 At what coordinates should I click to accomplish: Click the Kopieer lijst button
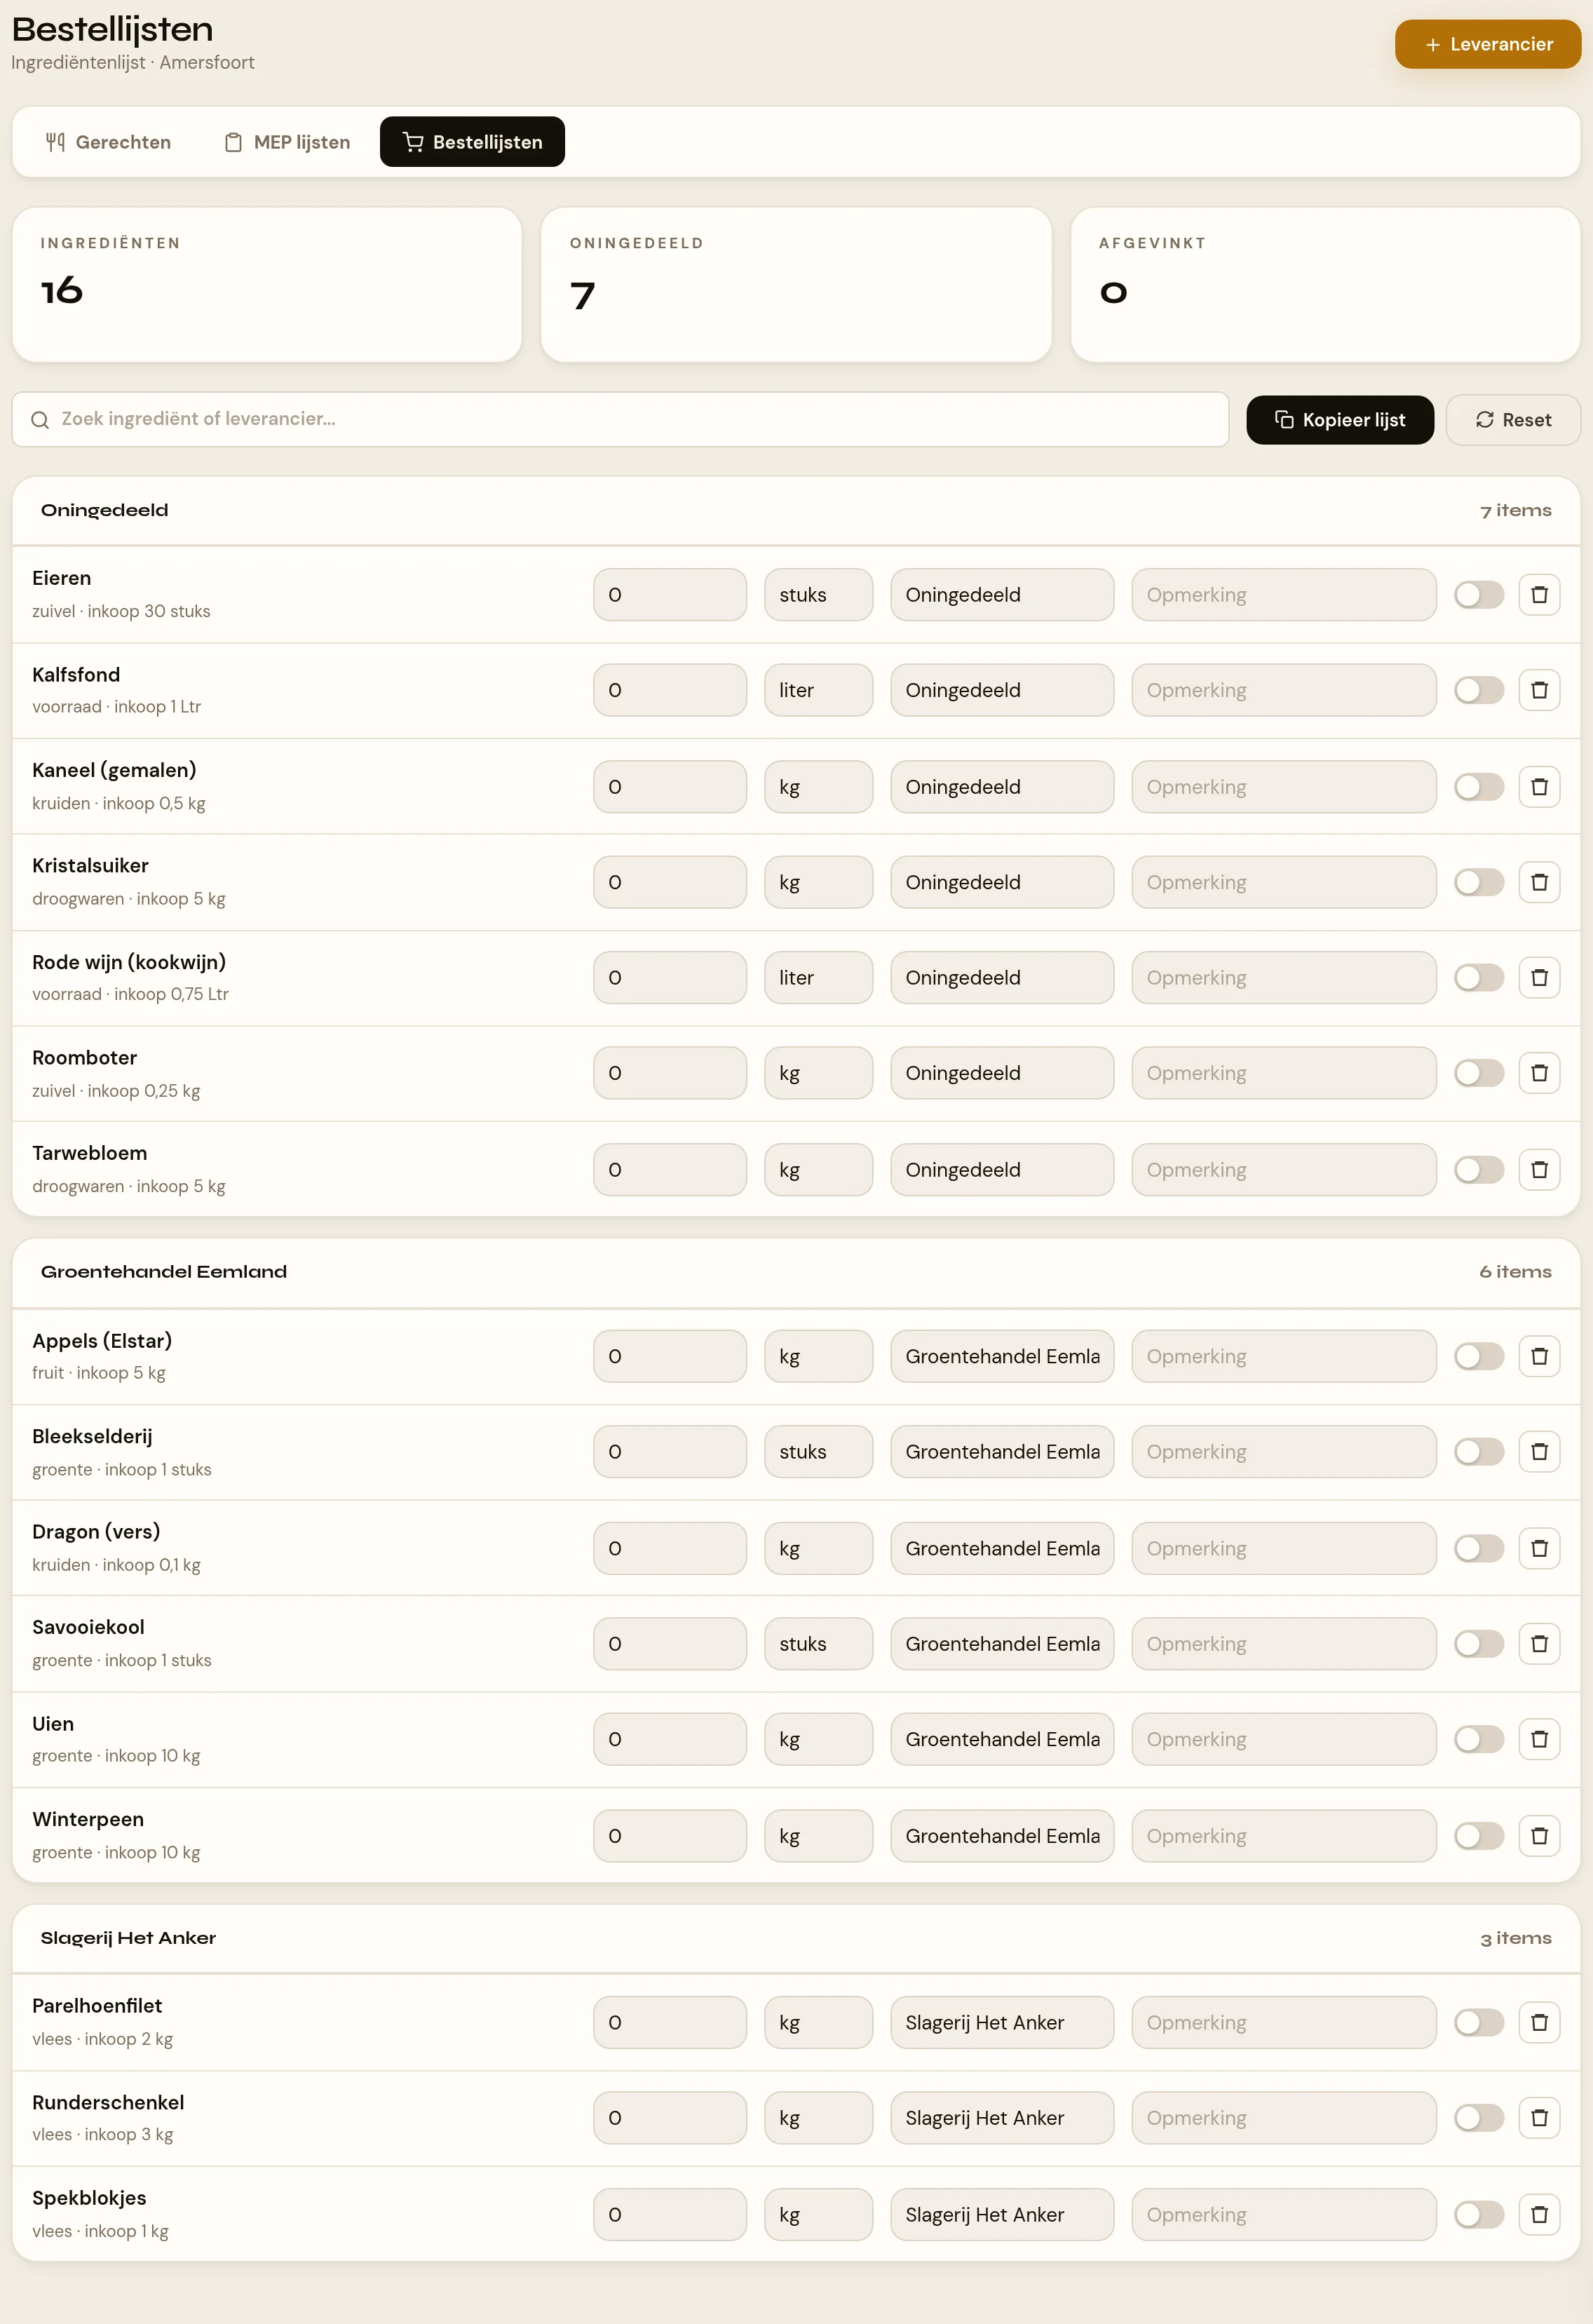coord(1339,420)
